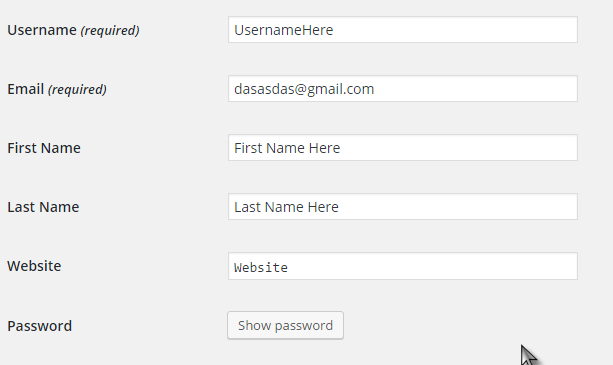Click the Website label text
The height and width of the screenshot is (365, 613).
[x=34, y=266]
